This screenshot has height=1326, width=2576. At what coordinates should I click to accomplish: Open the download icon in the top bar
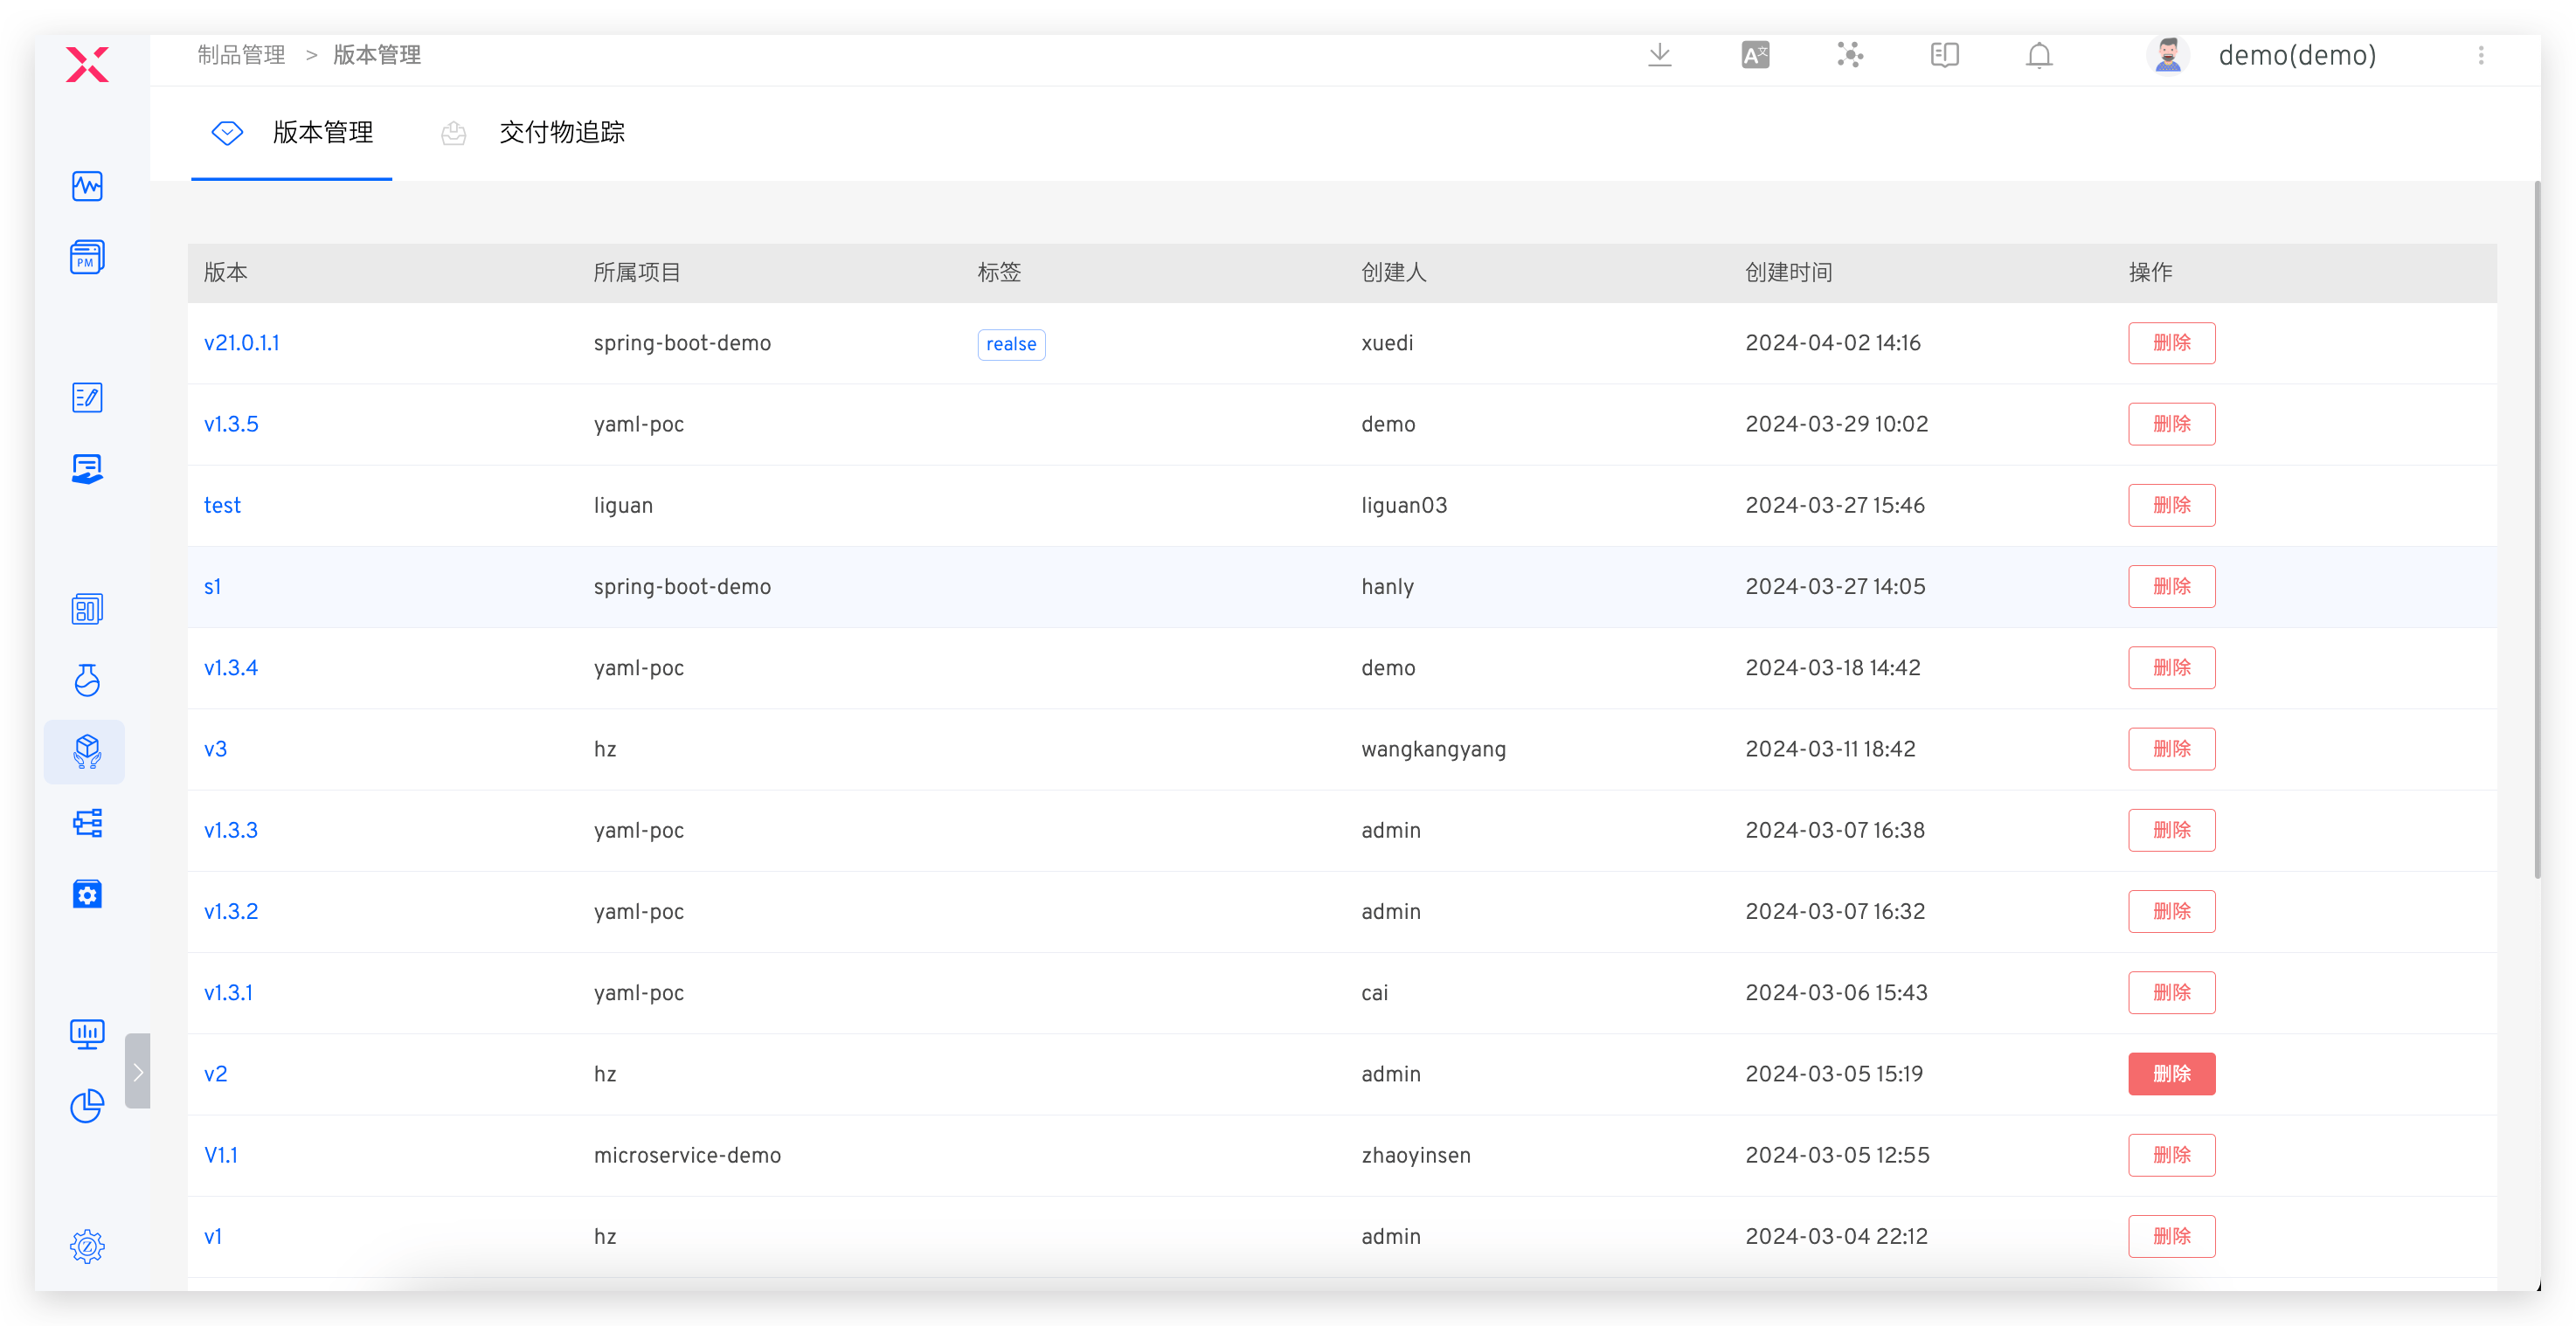[x=1660, y=55]
